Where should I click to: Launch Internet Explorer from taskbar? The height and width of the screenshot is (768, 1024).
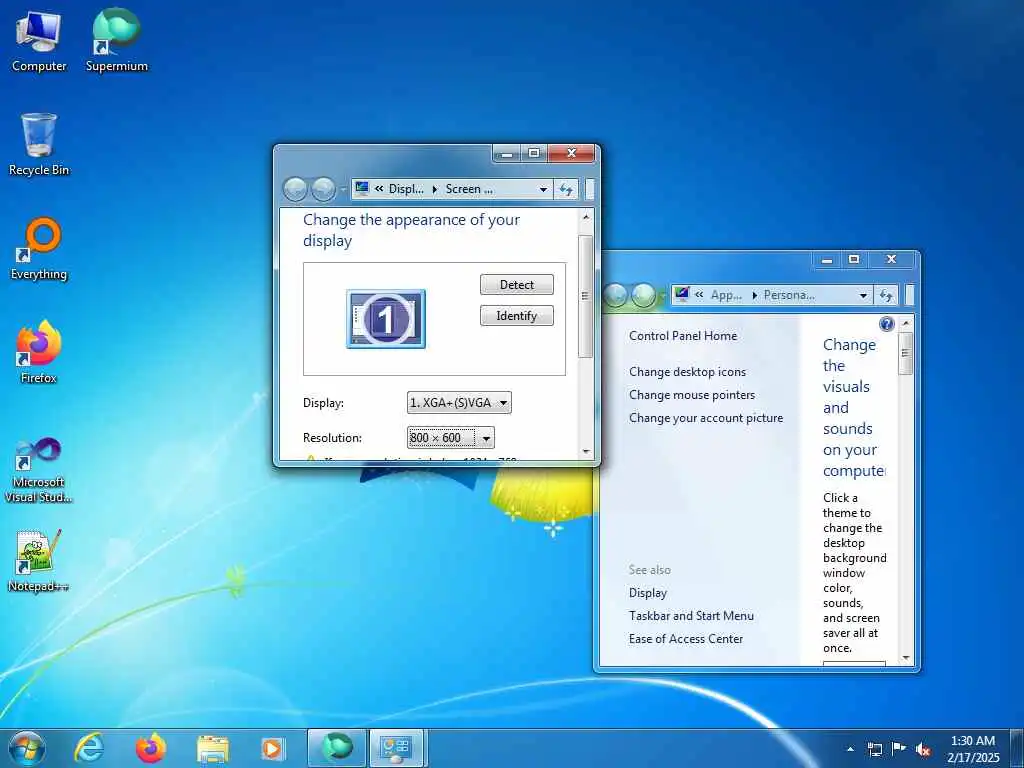[89, 748]
